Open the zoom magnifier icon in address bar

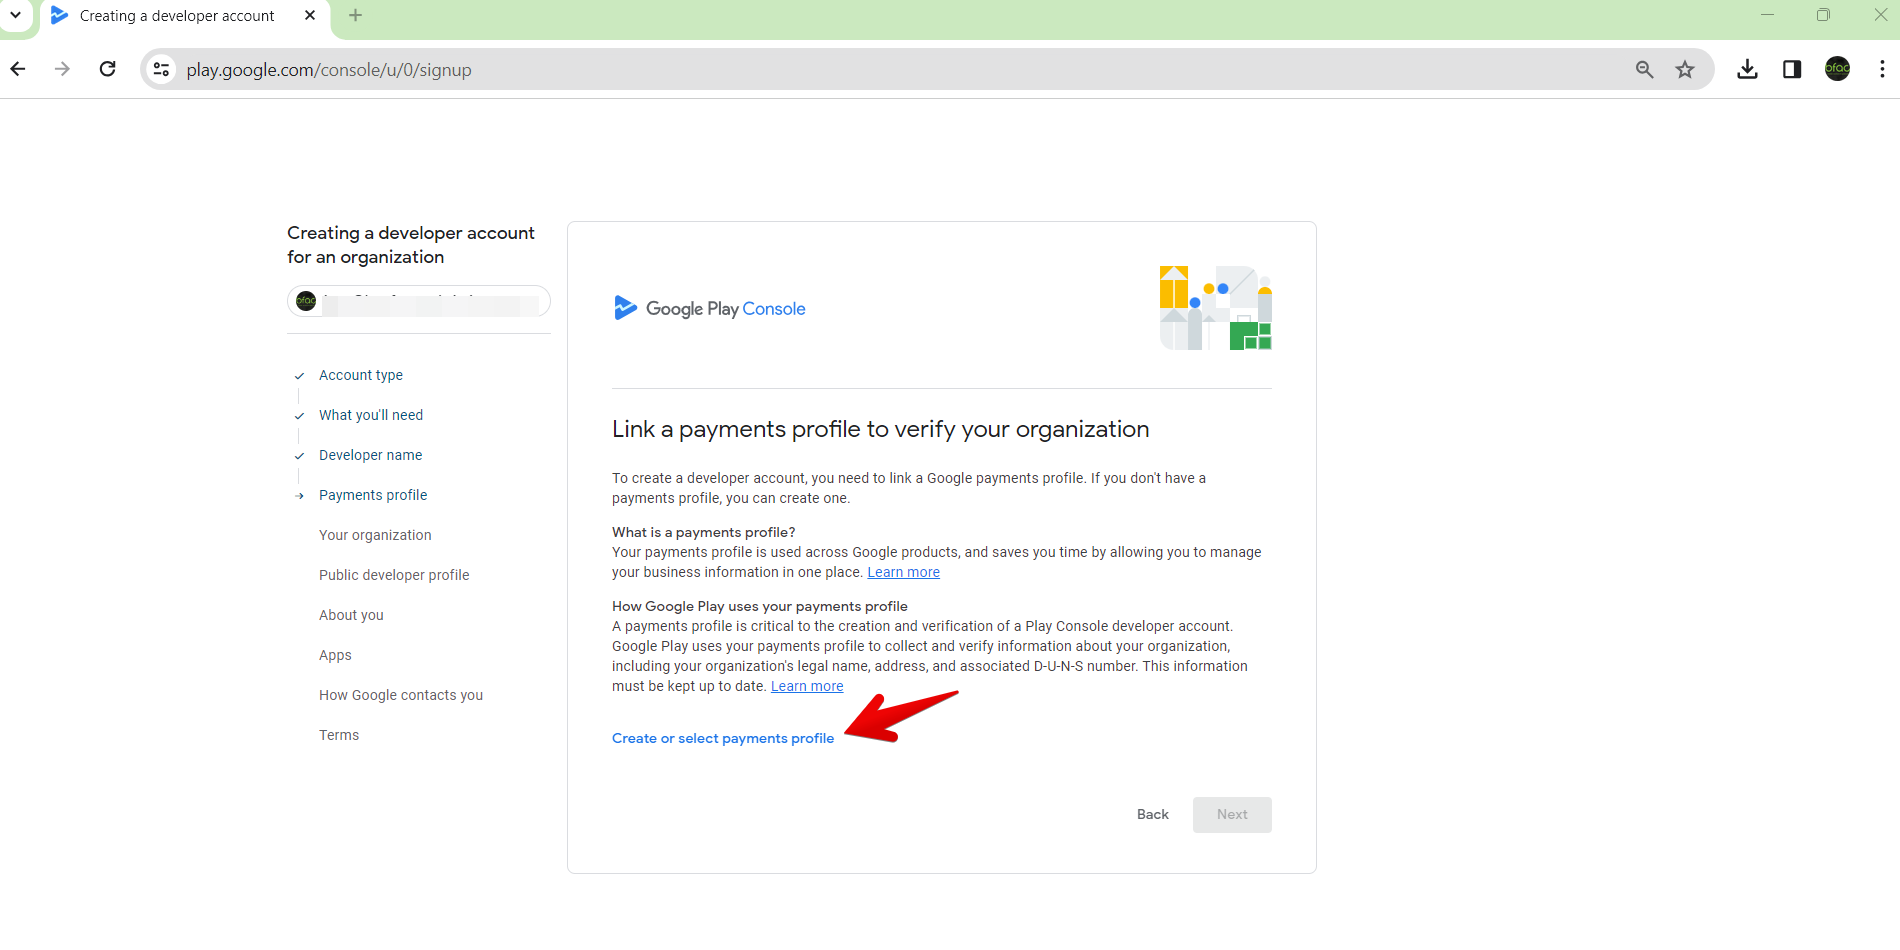(1644, 69)
